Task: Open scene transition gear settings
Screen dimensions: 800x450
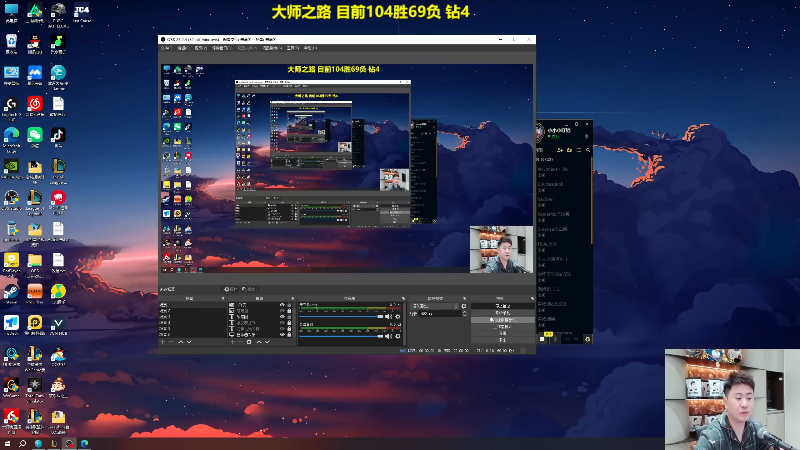Action: 464,306
